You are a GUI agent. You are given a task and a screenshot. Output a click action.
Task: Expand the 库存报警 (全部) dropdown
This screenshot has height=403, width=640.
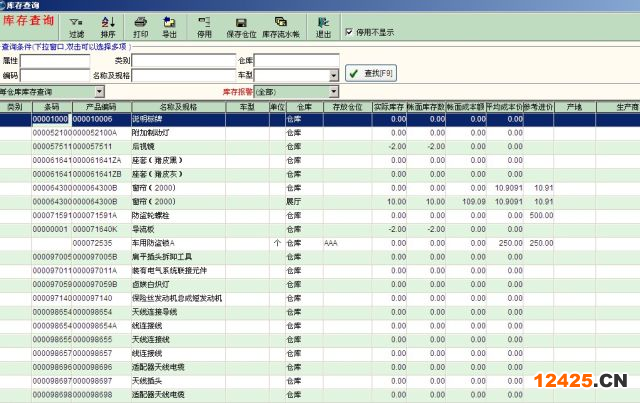tap(331, 91)
